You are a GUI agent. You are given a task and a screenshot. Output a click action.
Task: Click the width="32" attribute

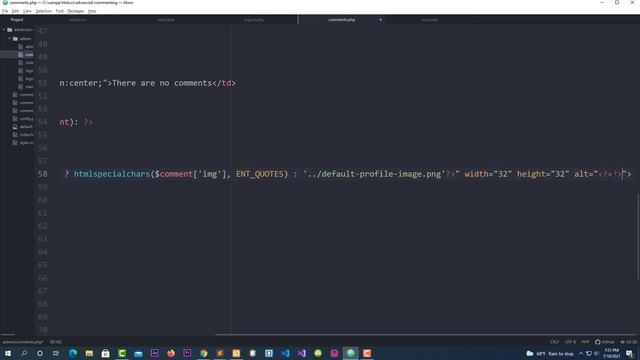[488, 174]
